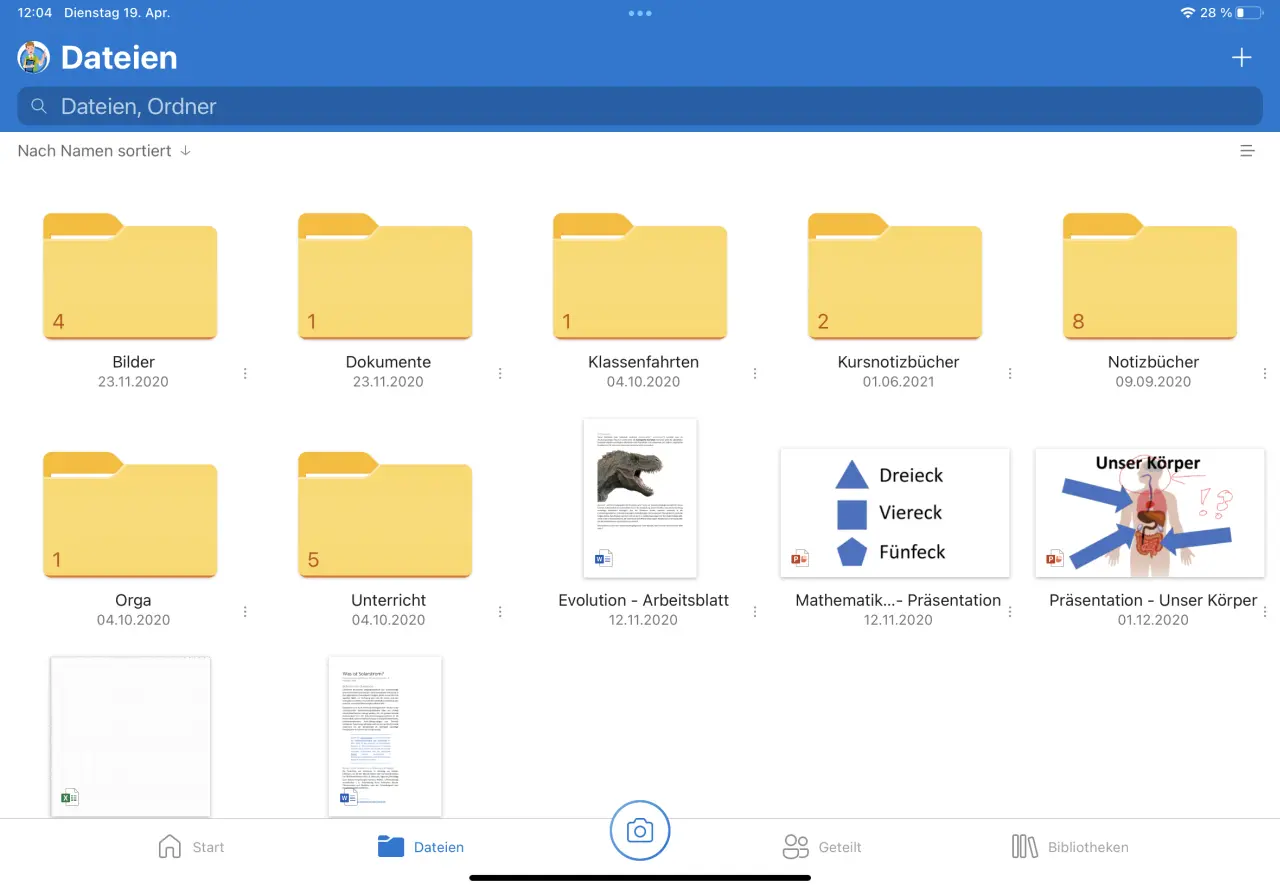
Task: Open the three-dot menu for Evolution - Arbeitsblatt
Action: point(755,611)
